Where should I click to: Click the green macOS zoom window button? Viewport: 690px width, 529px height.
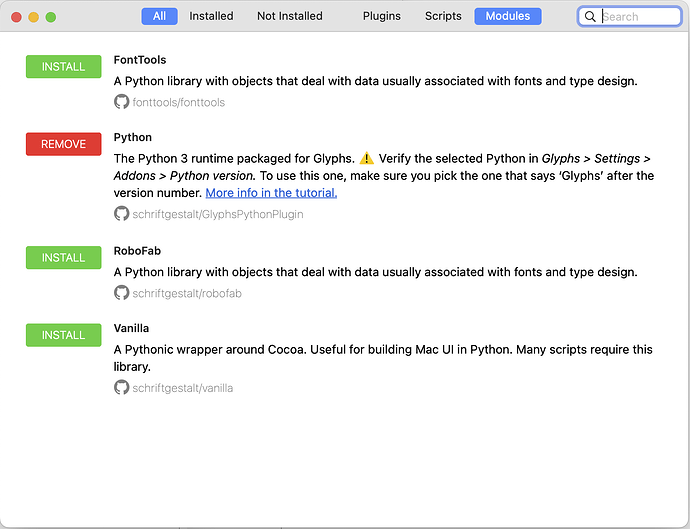click(x=51, y=17)
